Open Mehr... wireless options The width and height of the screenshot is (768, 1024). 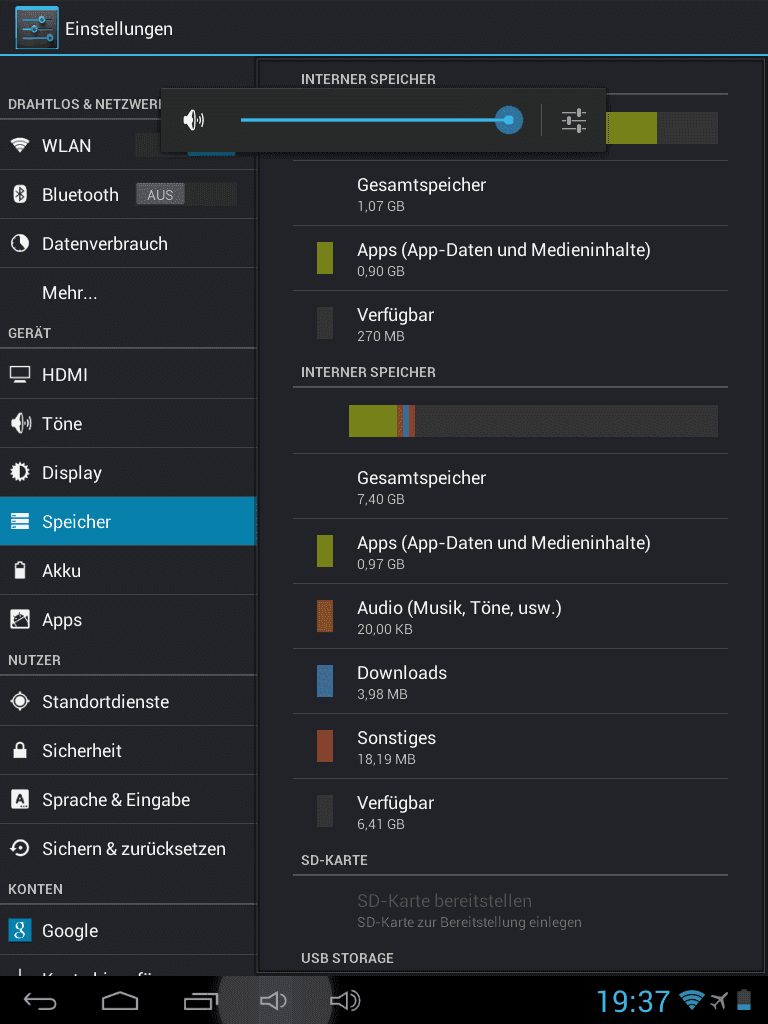[128, 293]
